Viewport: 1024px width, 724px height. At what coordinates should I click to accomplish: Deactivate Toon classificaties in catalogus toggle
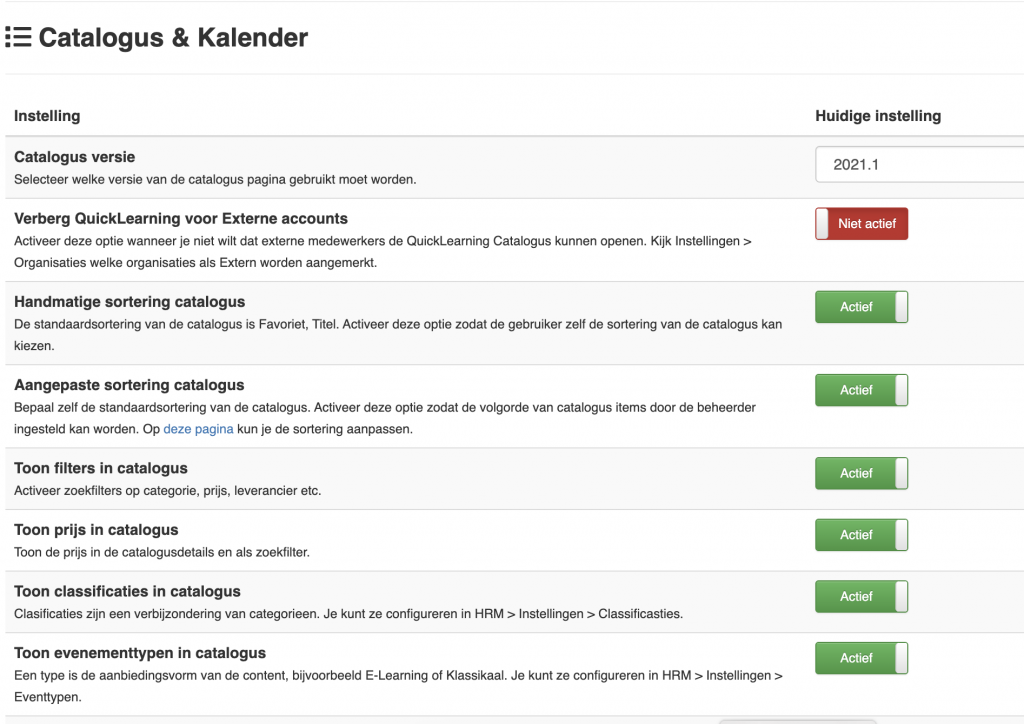(x=861, y=597)
